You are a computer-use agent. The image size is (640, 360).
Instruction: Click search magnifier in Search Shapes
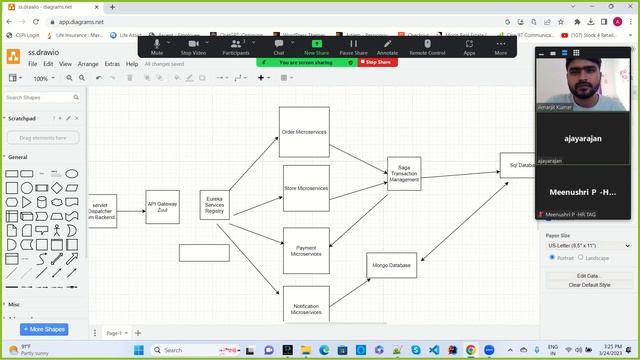pos(76,97)
